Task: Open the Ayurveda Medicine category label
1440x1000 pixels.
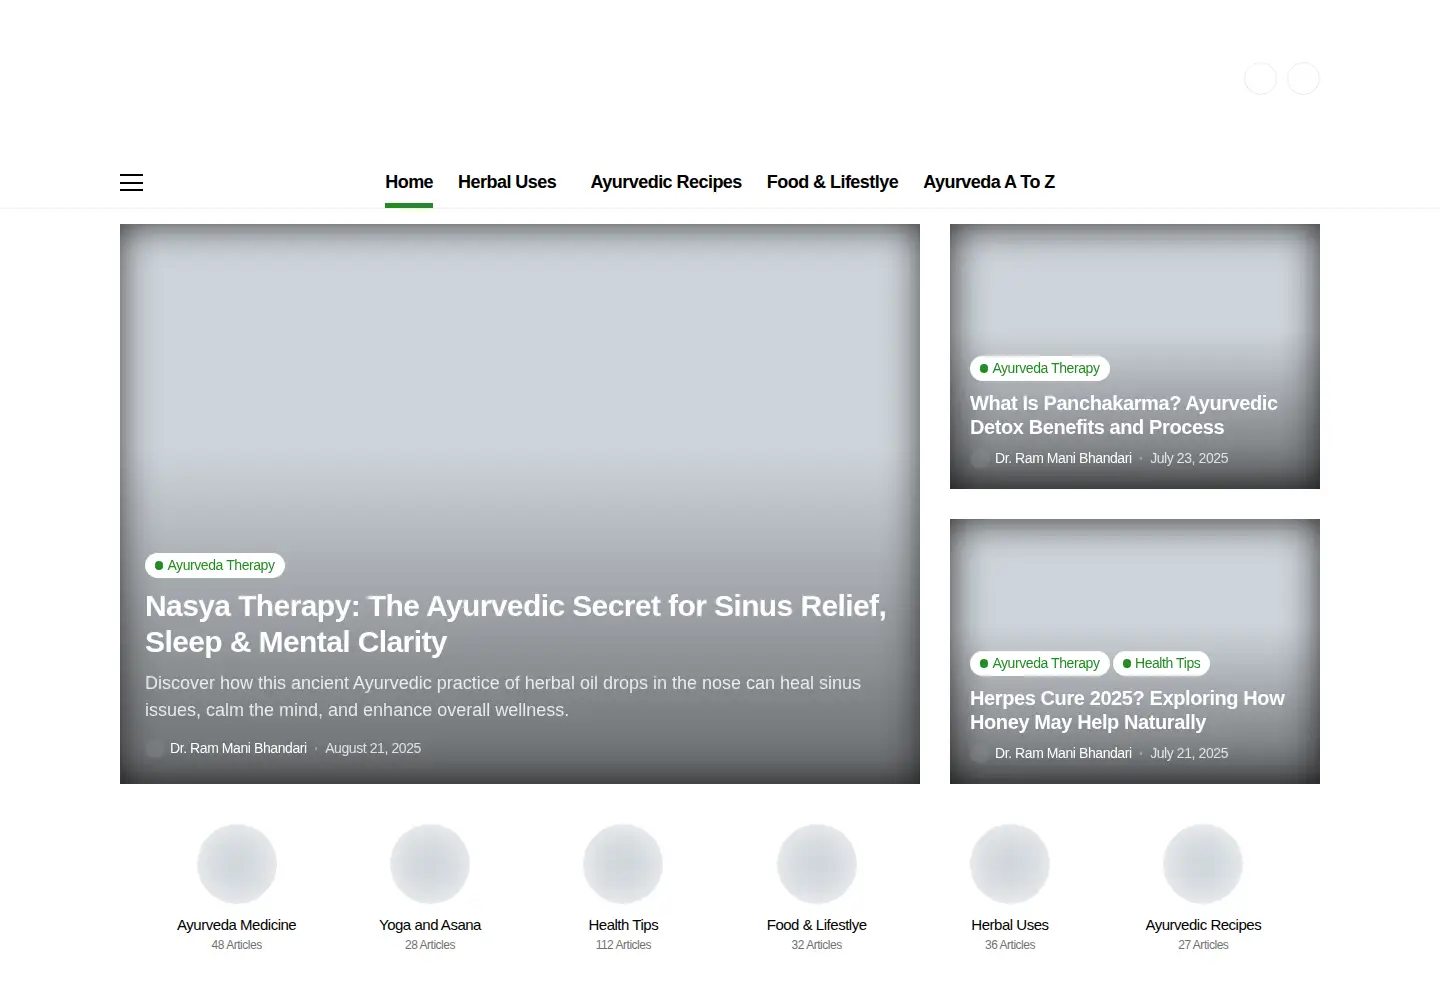Action: coord(237,925)
